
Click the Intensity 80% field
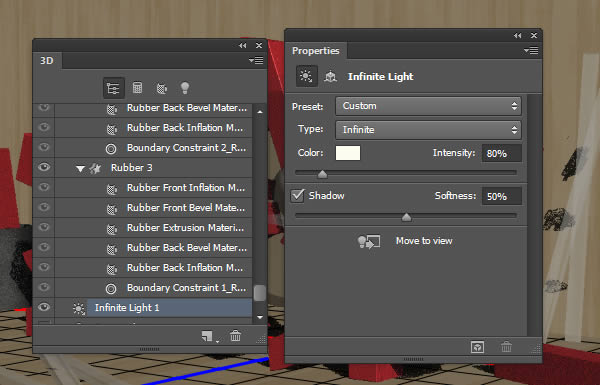pyautogui.click(x=501, y=153)
